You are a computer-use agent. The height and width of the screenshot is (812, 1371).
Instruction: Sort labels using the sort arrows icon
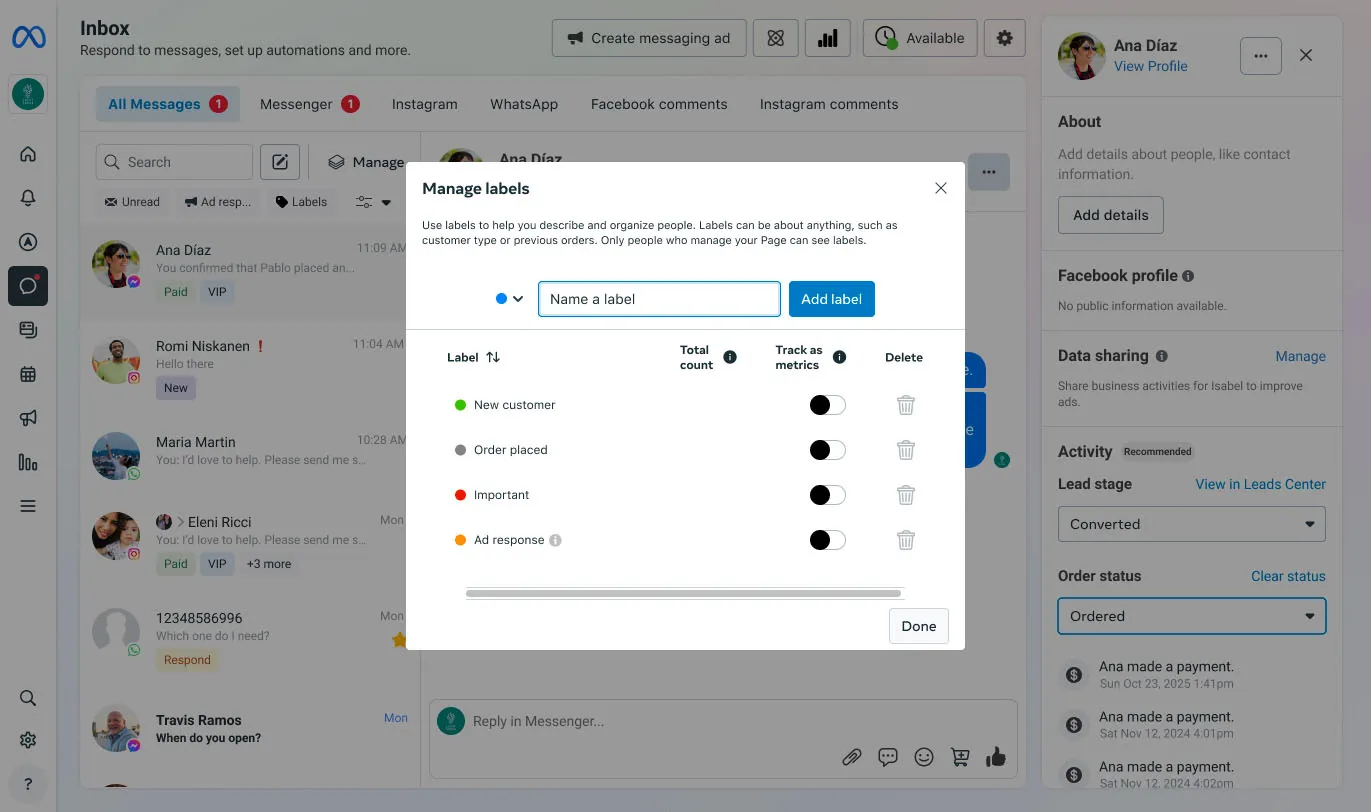[x=493, y=357]
